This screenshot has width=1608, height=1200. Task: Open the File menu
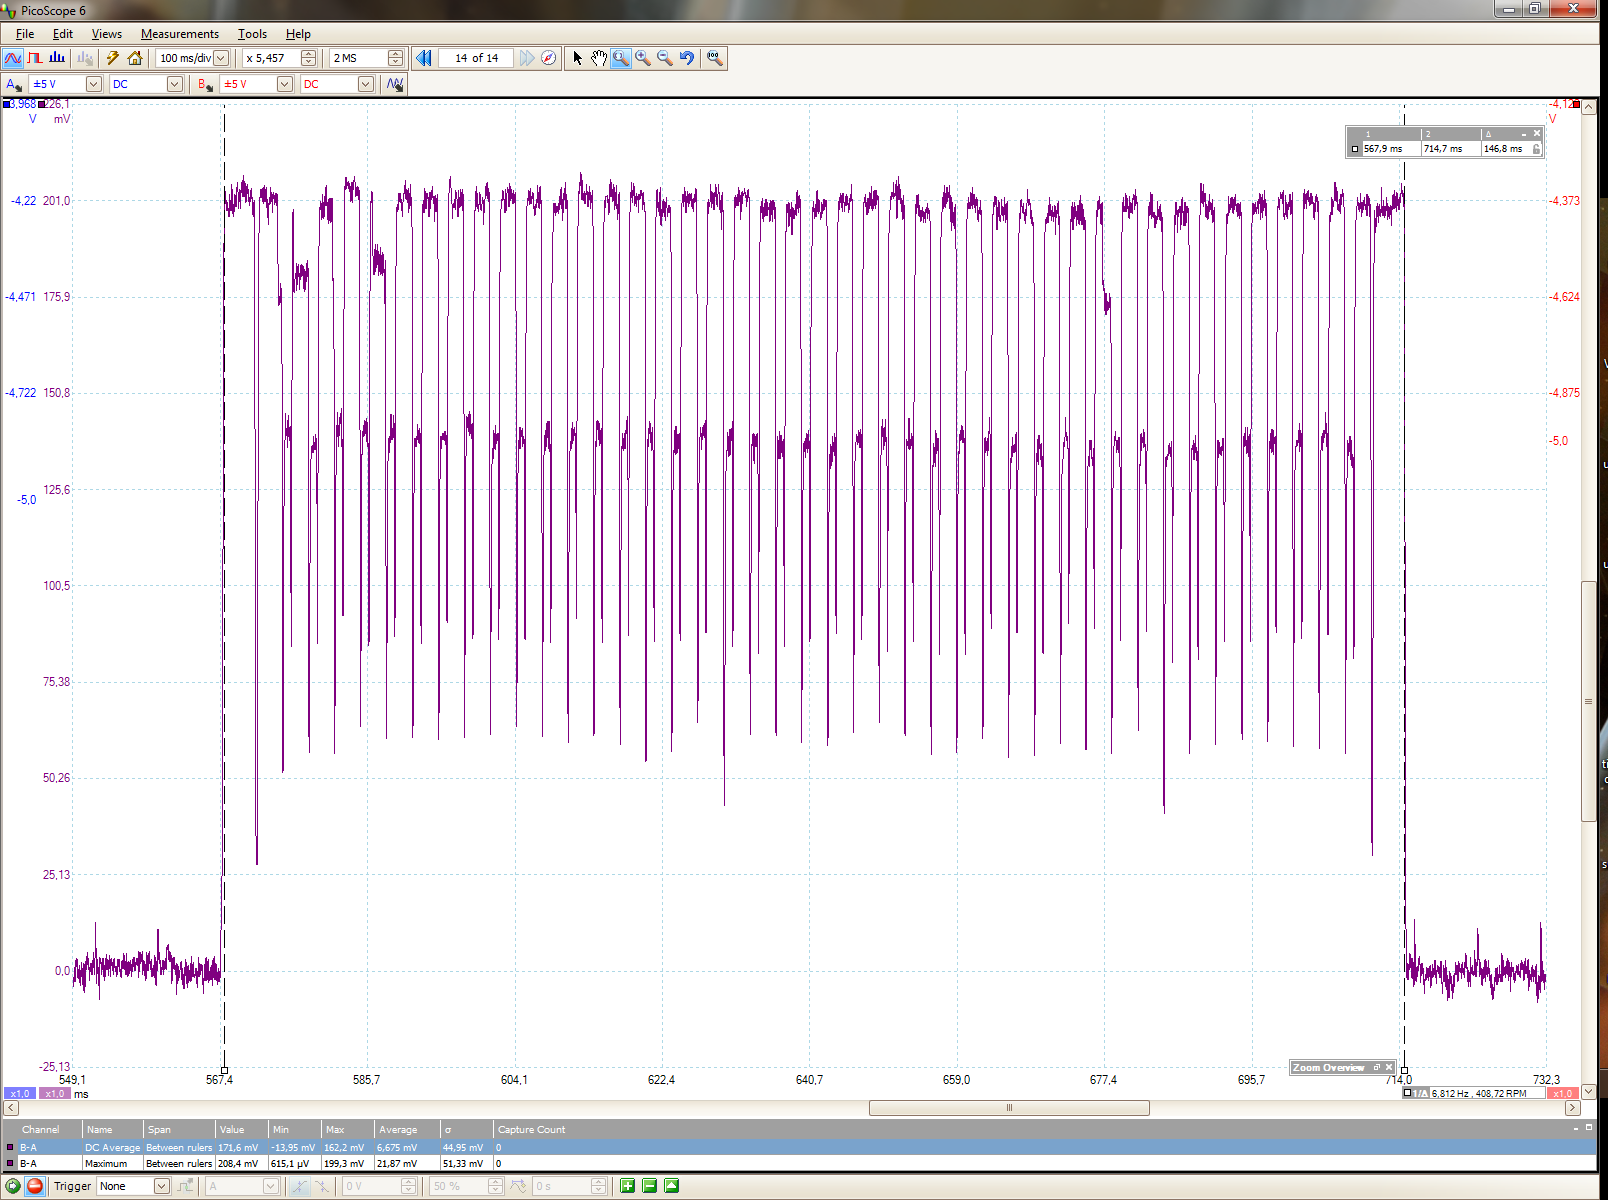click(25, 34)
